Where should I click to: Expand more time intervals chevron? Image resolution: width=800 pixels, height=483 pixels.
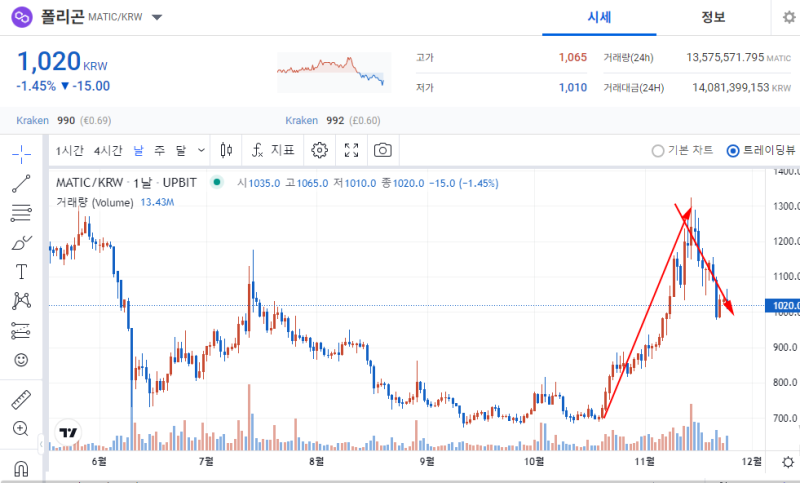(201, 150)
